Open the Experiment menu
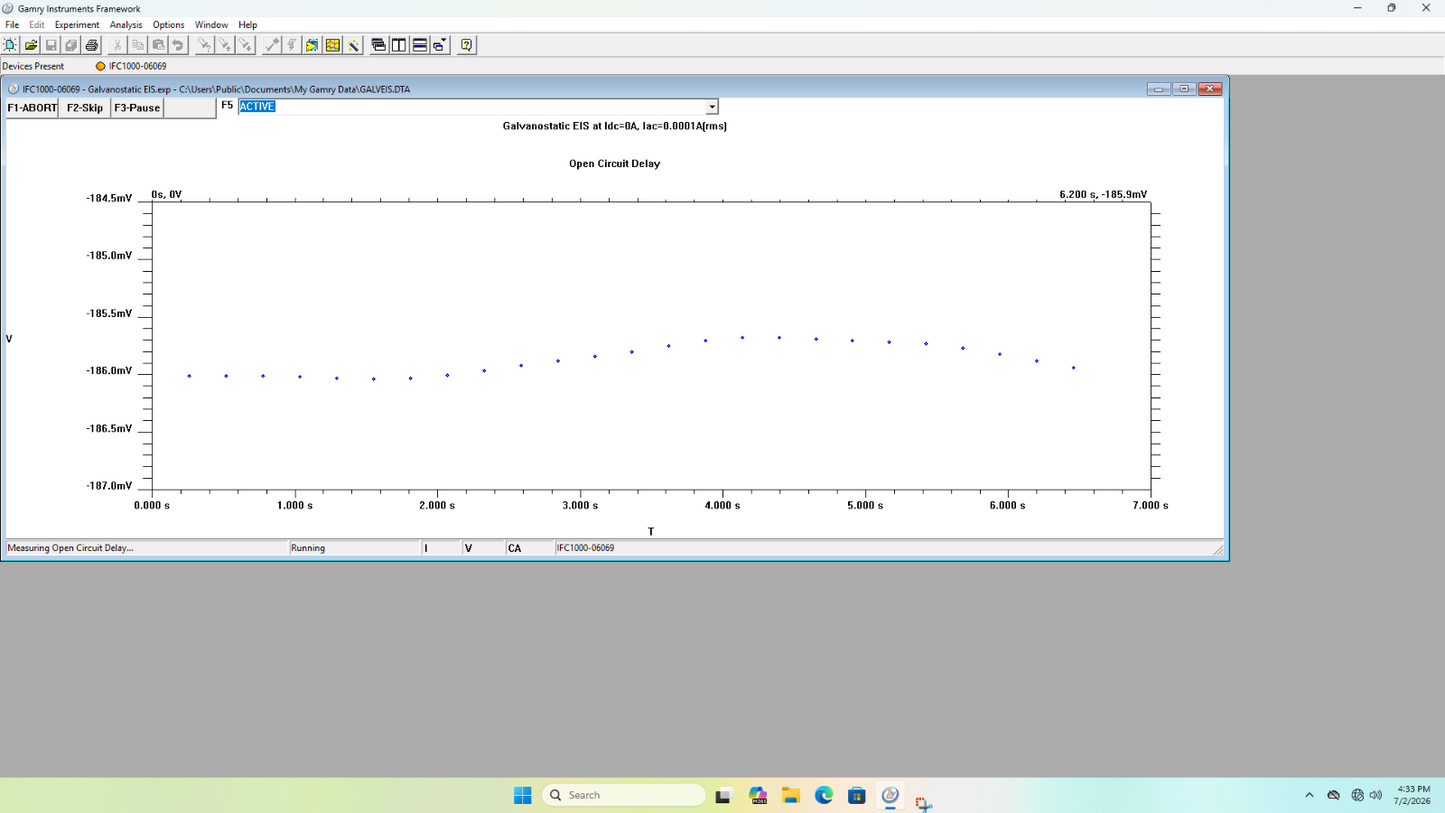 coord(77,25)
